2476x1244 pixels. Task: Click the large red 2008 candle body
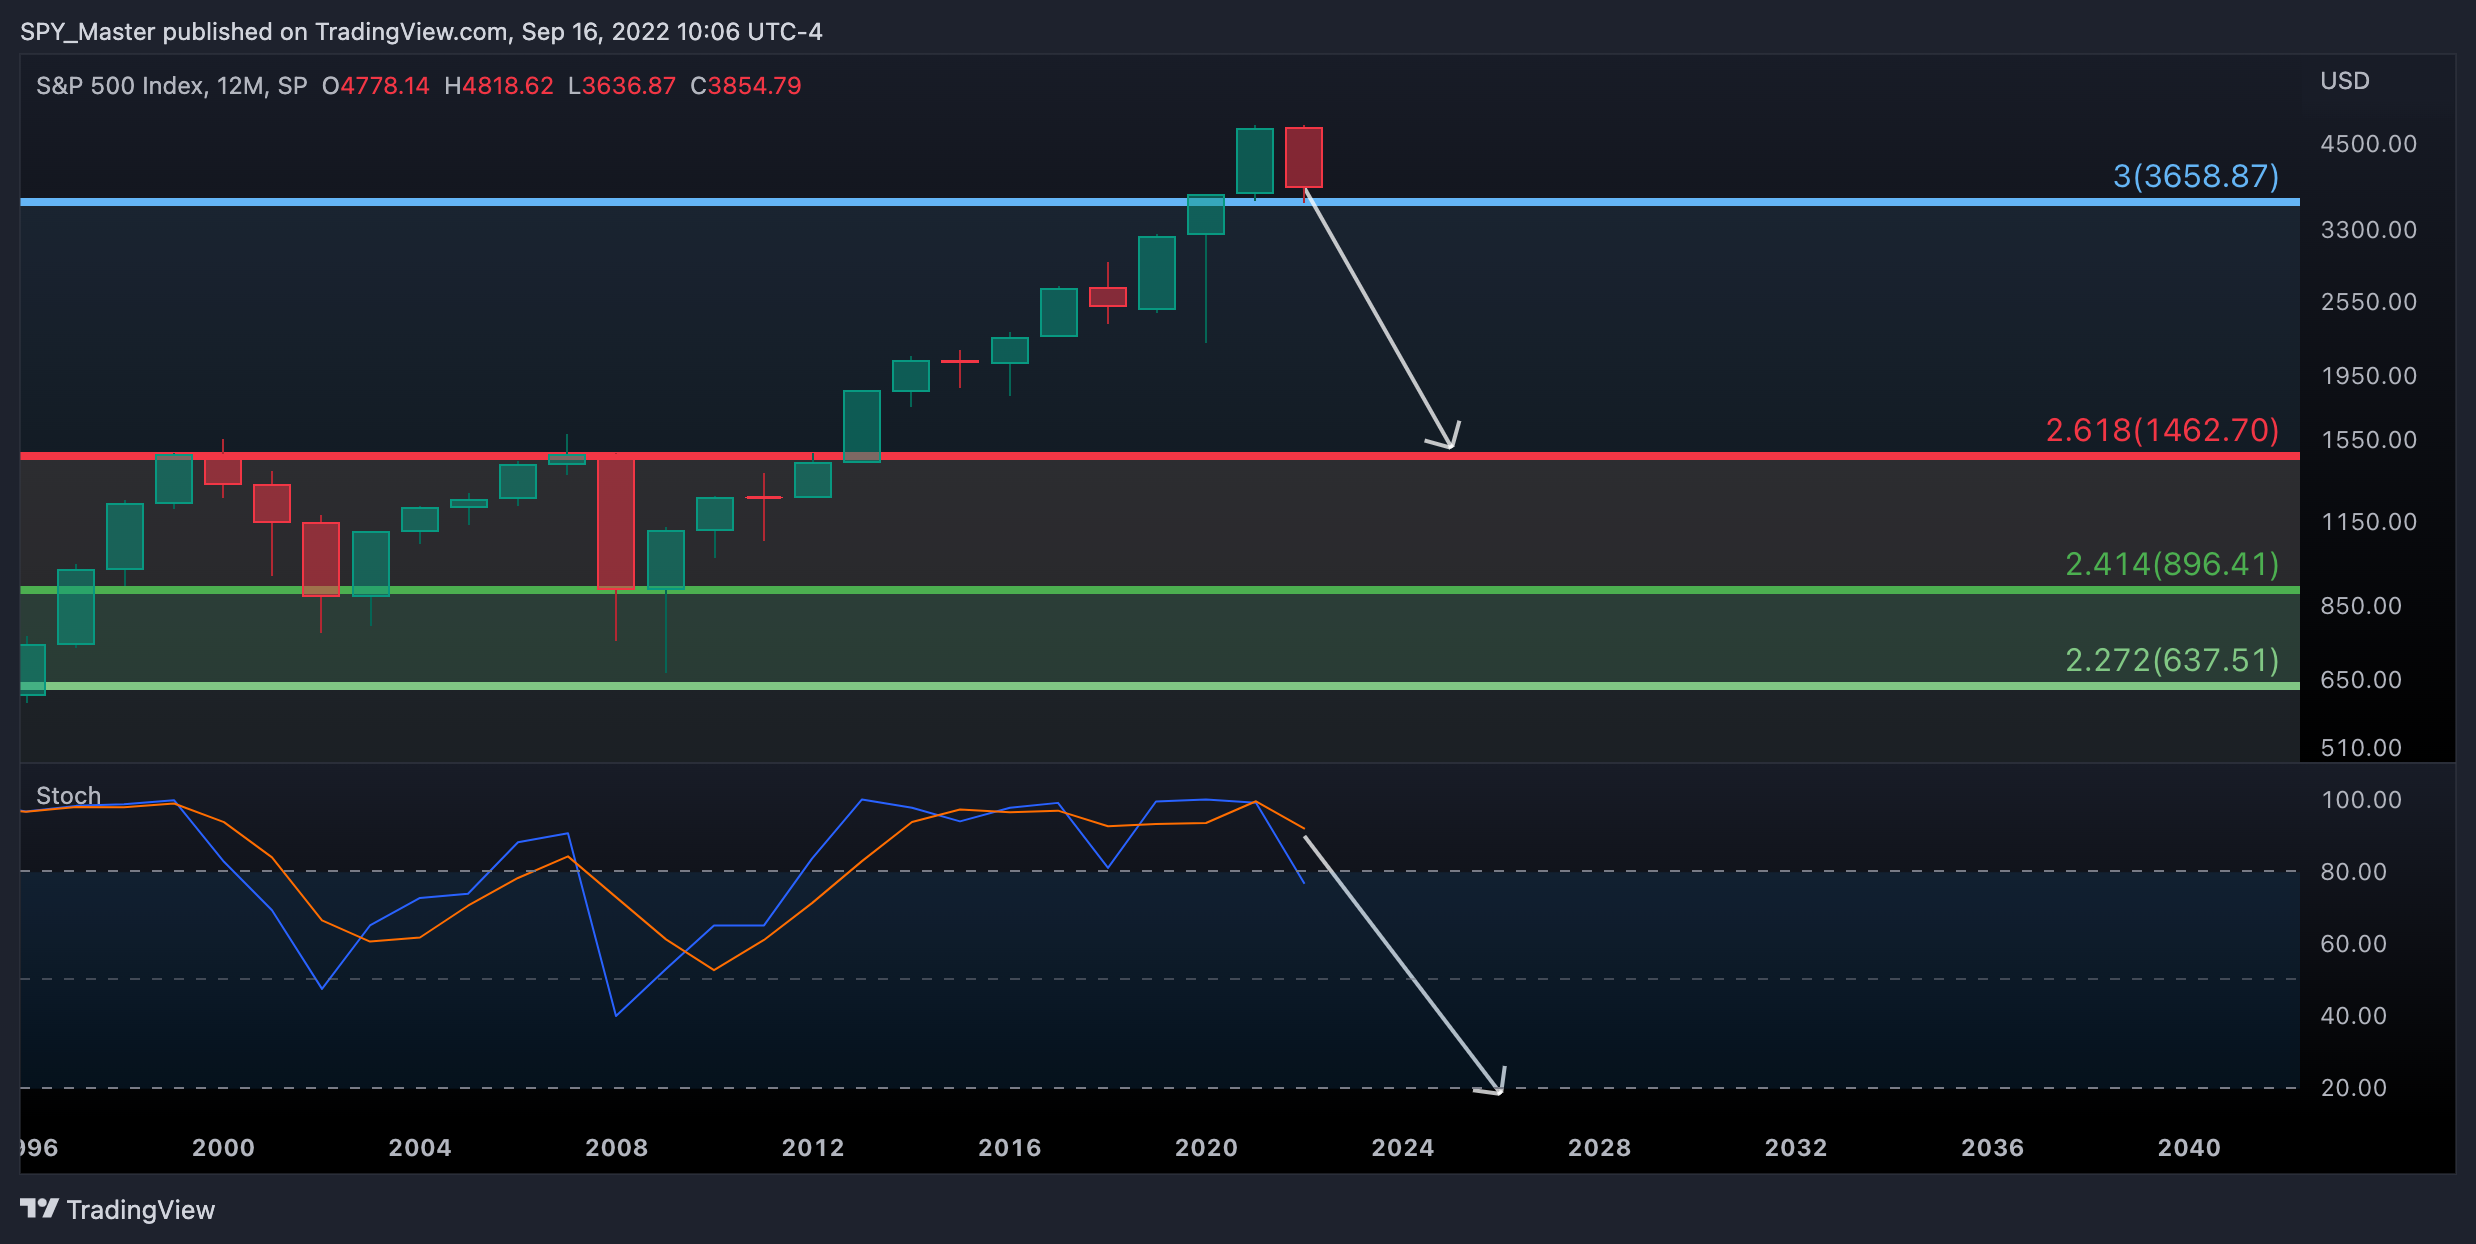pyautogui.click(x=616, y=523)
